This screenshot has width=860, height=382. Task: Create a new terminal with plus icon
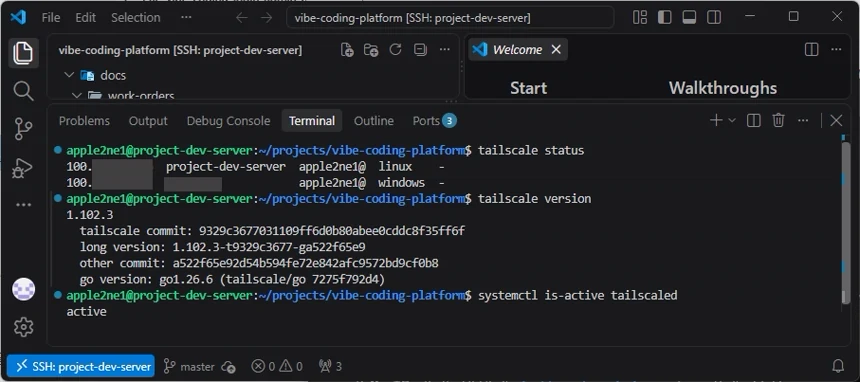(716, 120)
